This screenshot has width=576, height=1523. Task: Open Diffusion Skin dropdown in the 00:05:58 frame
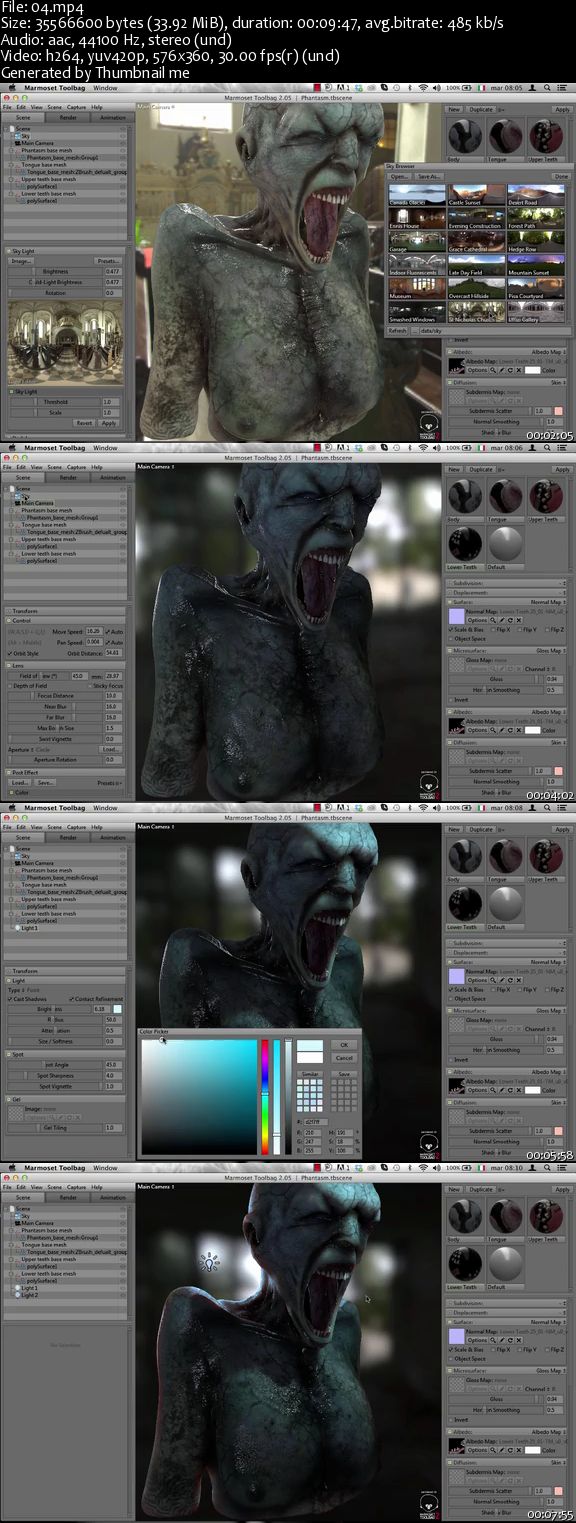(x=559, y=1103)
